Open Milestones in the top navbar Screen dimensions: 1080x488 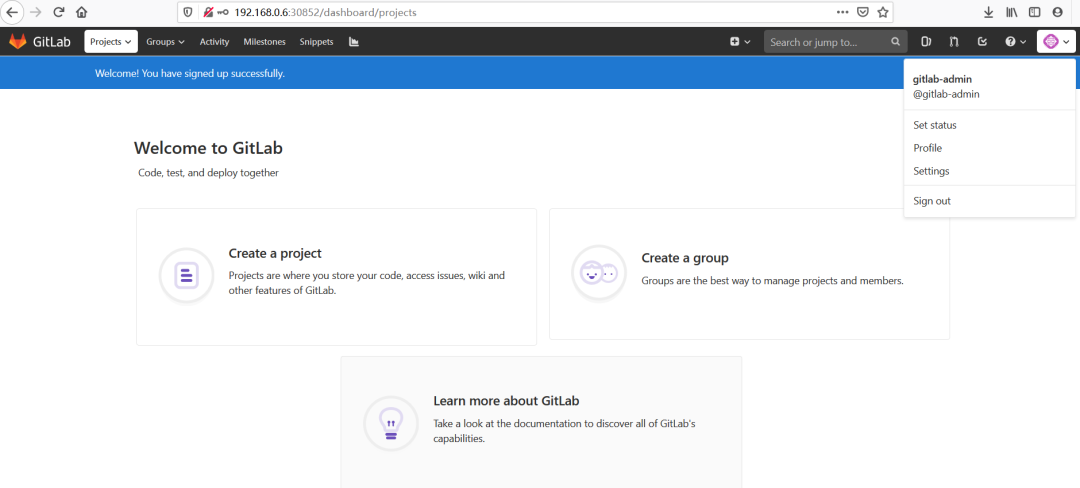coord(264,42)
